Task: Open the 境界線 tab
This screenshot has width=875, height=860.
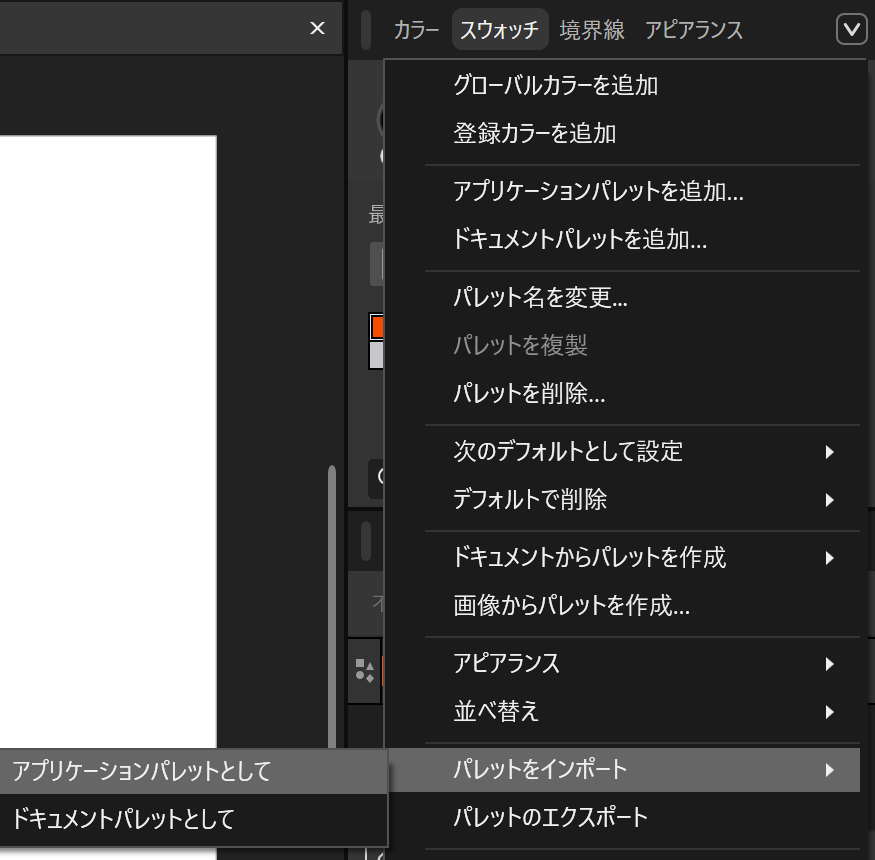Action: (x=592, y=30)
